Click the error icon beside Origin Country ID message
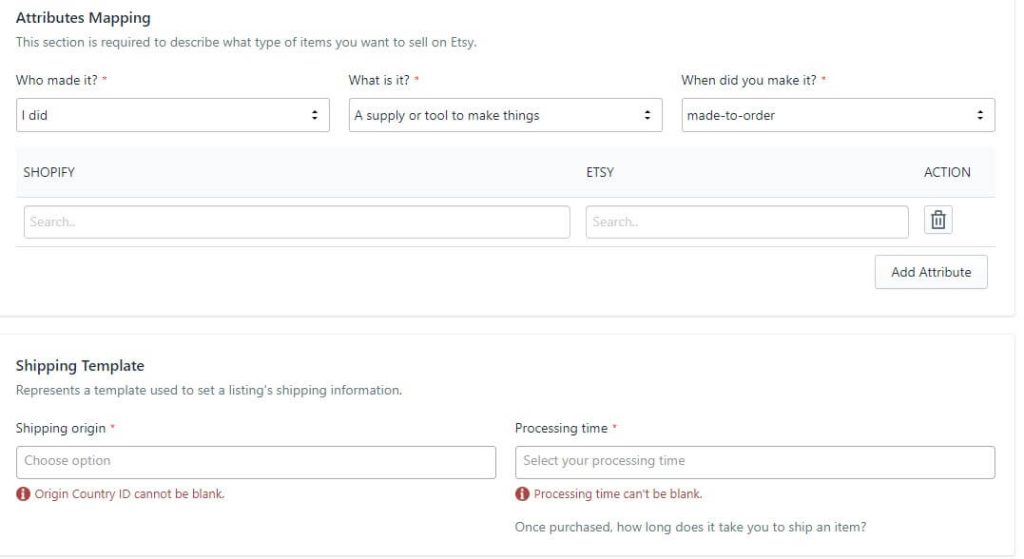This screenshot has width=1024, height=559. tap(23, 494)
